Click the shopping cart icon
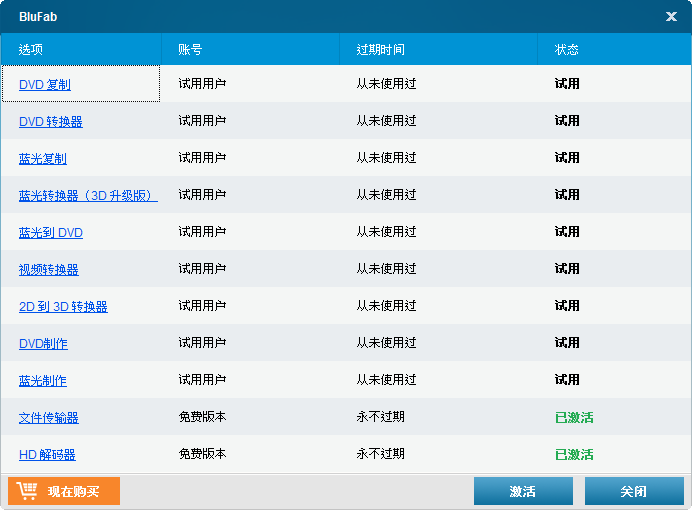 [x=27, y=491]
